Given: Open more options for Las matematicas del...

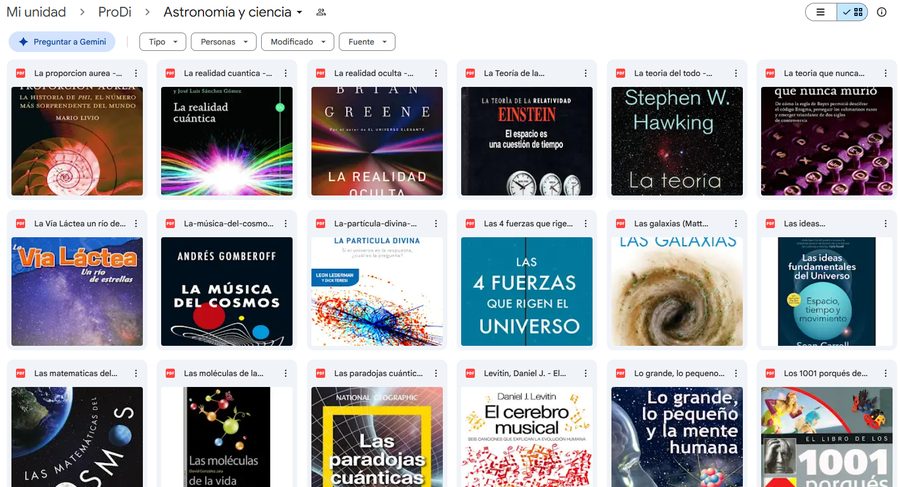Looking at the screenshot, I should point(136,373).
